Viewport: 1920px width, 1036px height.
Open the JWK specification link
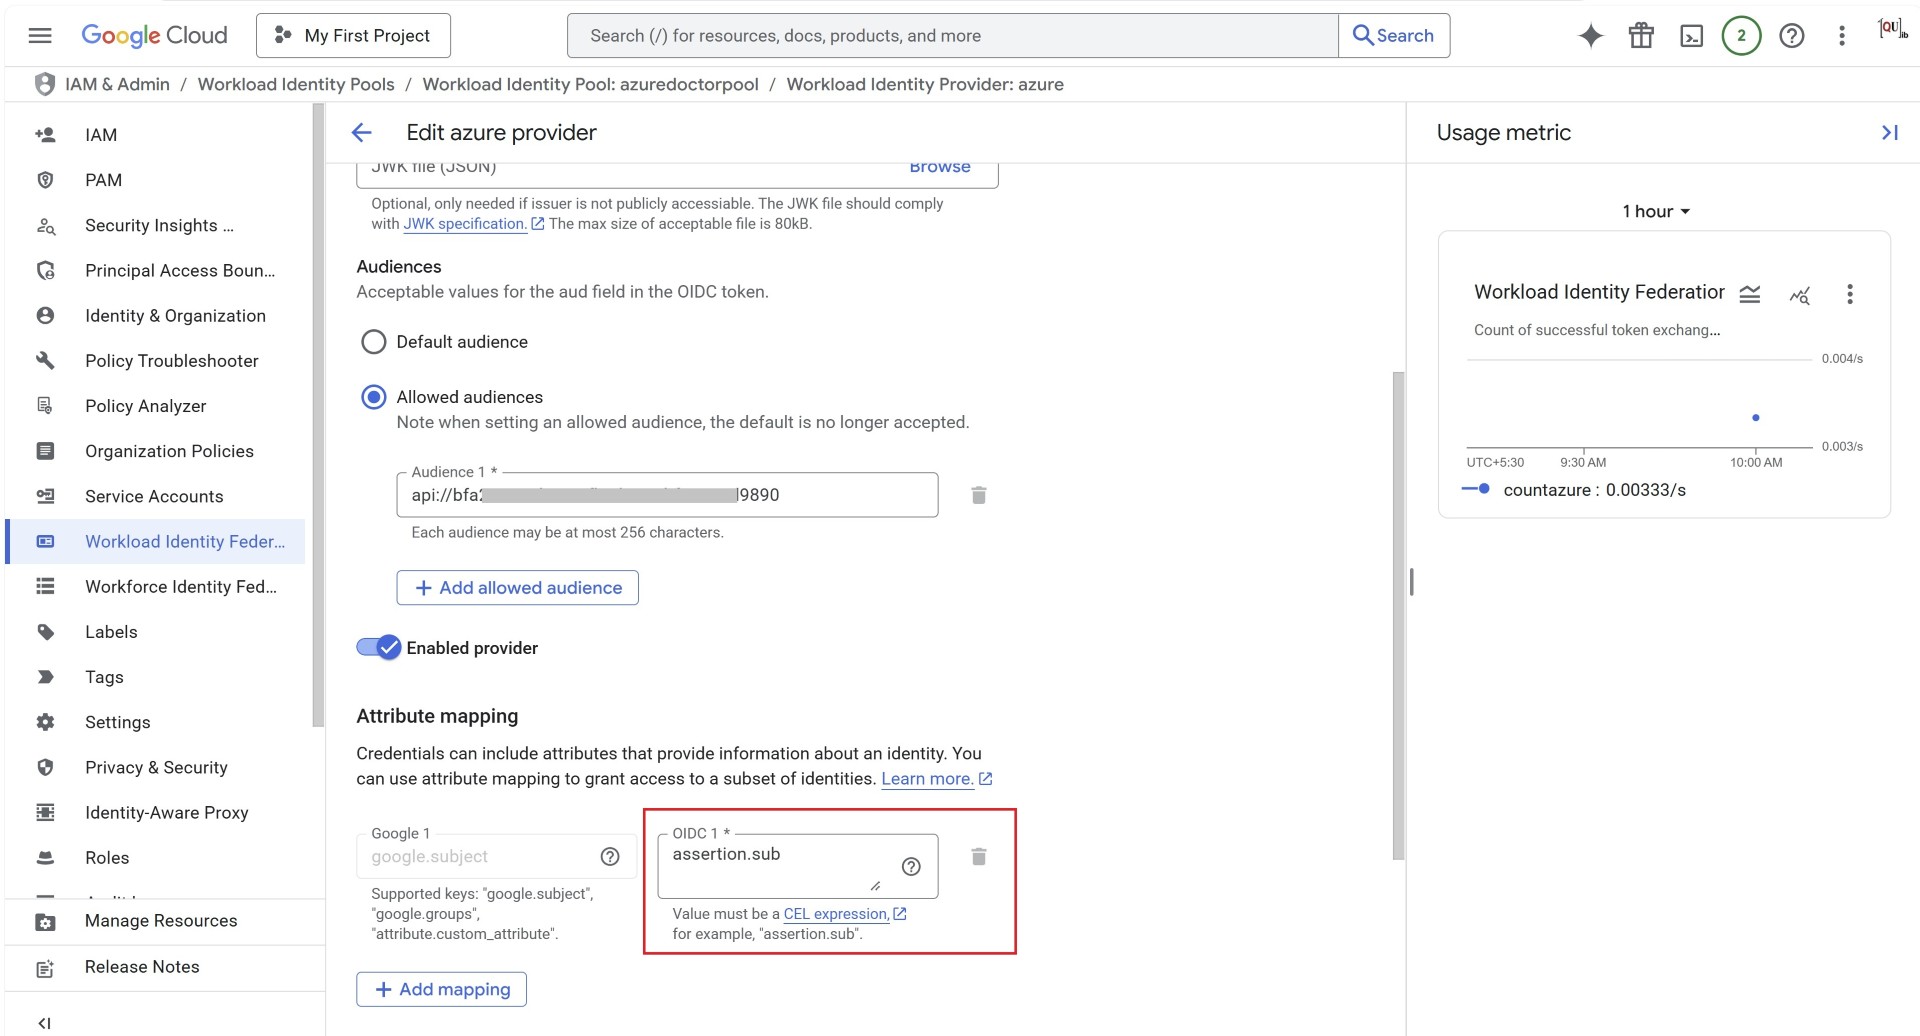(x=465, y=224)
